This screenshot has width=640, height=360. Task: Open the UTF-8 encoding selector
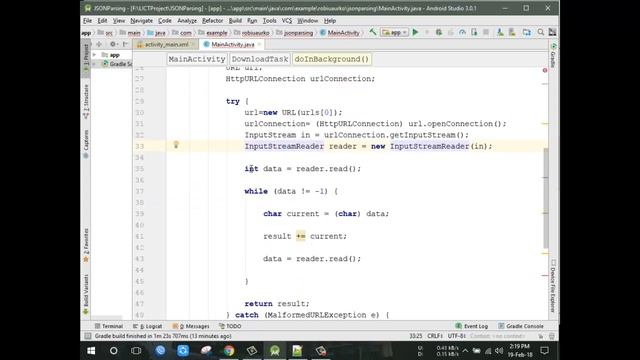(456, 336)
